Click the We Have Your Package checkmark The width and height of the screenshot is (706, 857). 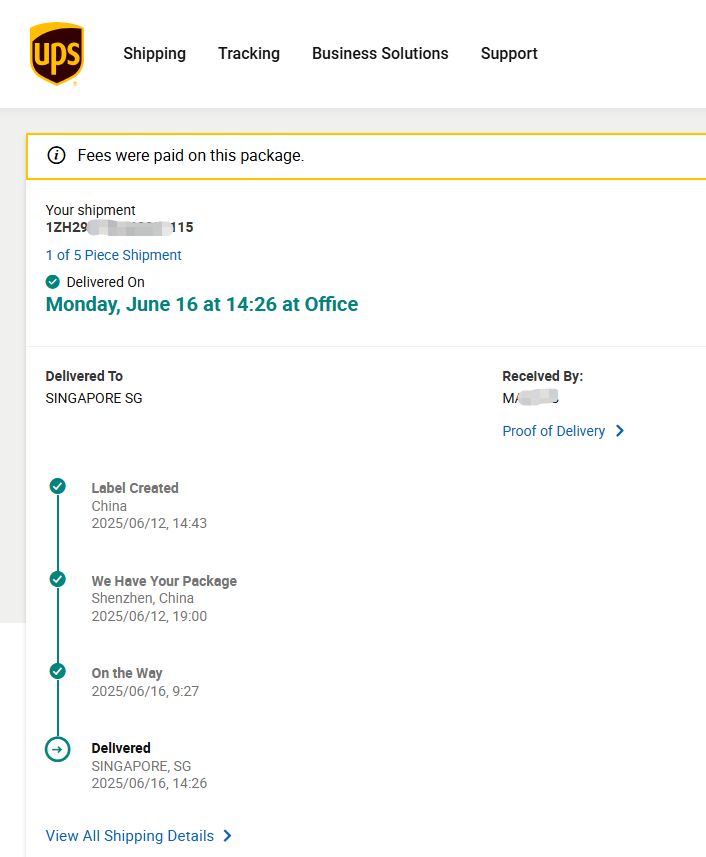coord(58,579)
